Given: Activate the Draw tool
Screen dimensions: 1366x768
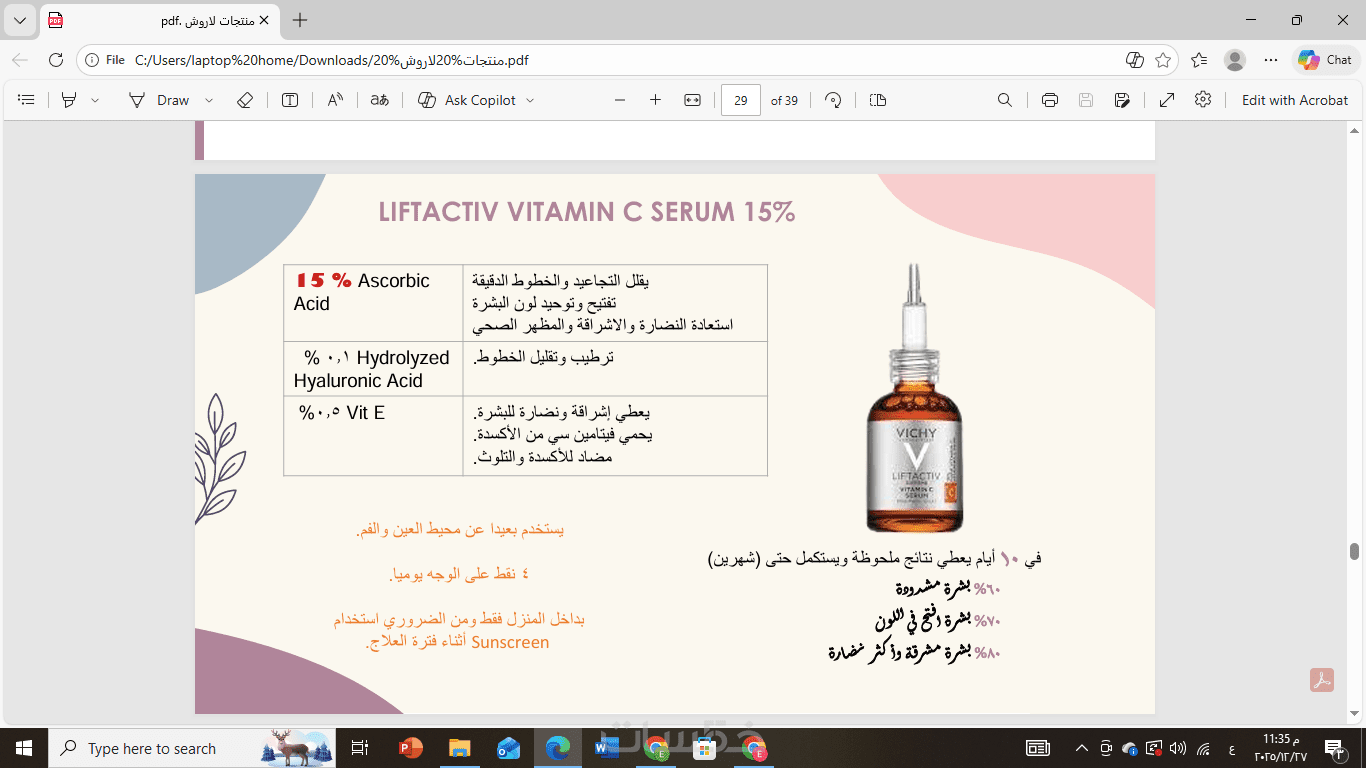Looking at the screenshot, I should pos(159,100).
